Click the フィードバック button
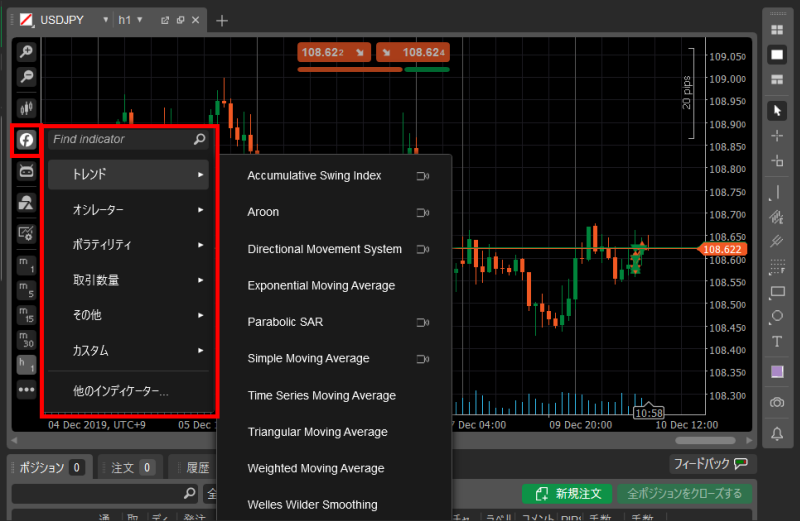 [x=712, y=464]
